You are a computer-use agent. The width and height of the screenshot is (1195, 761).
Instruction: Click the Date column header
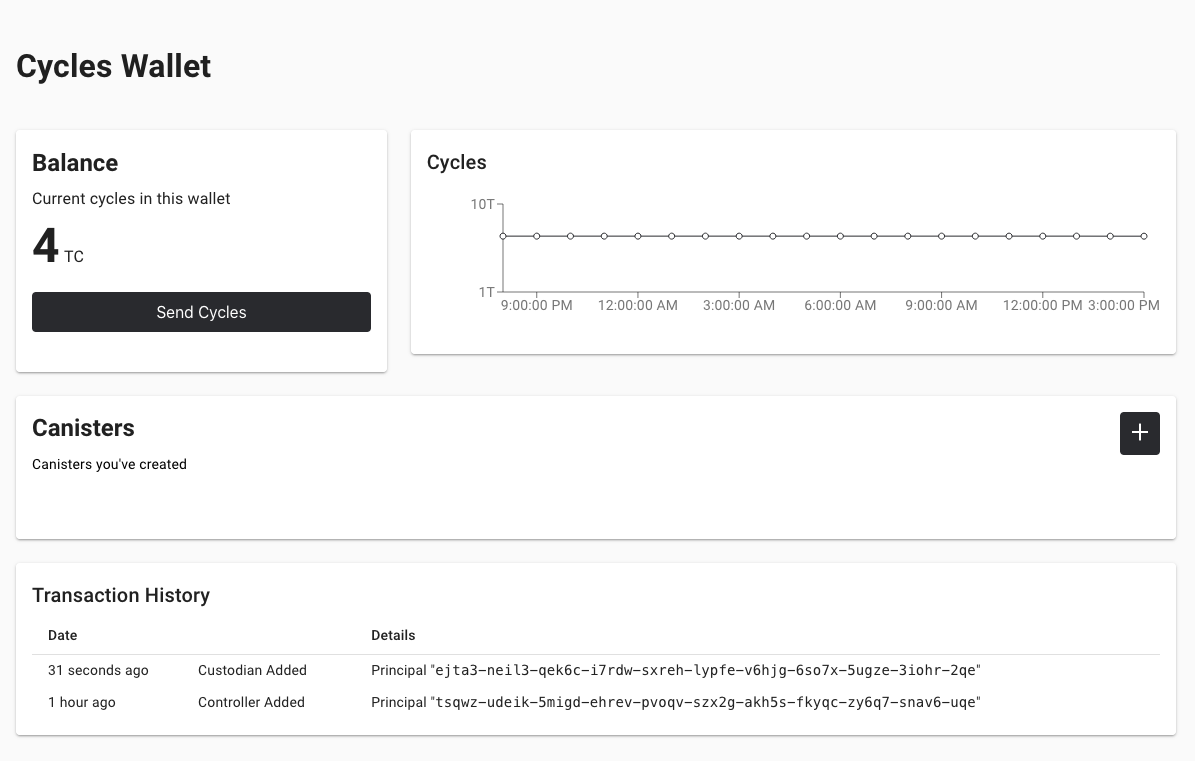tap(62, 635)
